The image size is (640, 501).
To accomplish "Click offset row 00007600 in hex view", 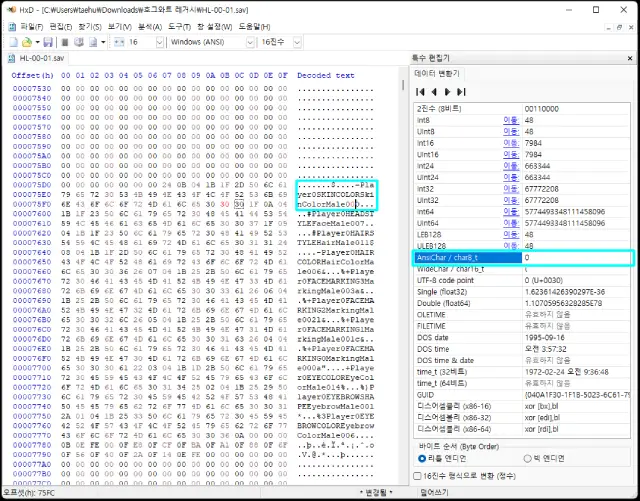I will point(32,214).
